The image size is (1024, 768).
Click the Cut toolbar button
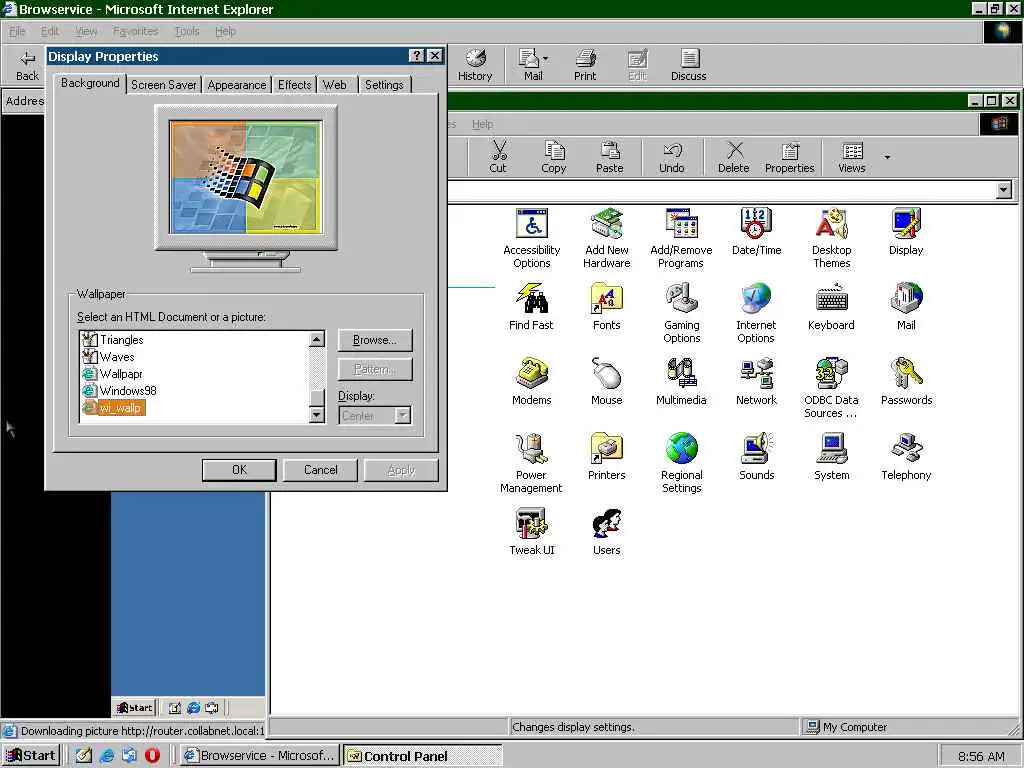tap(498, 157)
